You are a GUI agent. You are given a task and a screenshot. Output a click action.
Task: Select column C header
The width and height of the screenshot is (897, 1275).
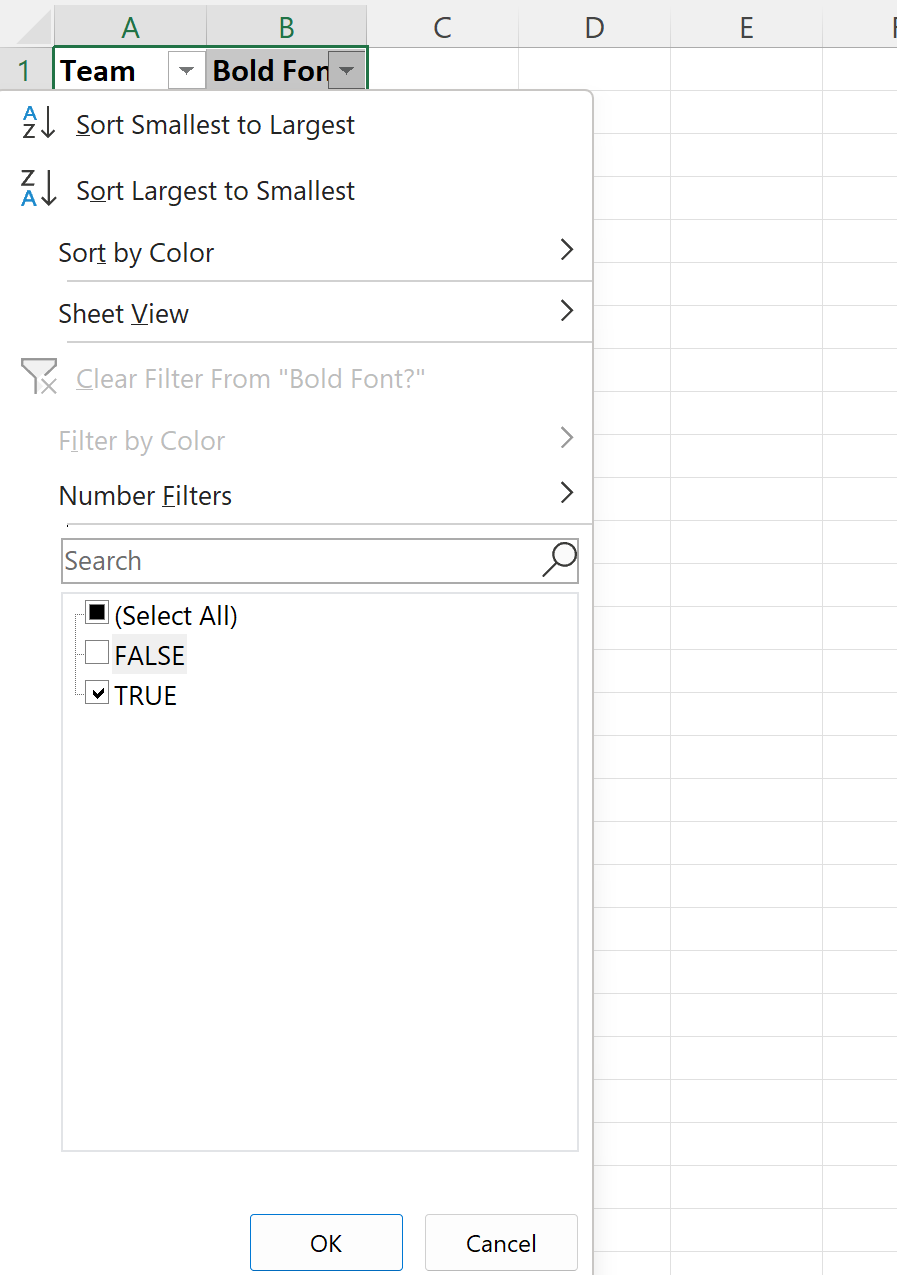click(443, 27)
